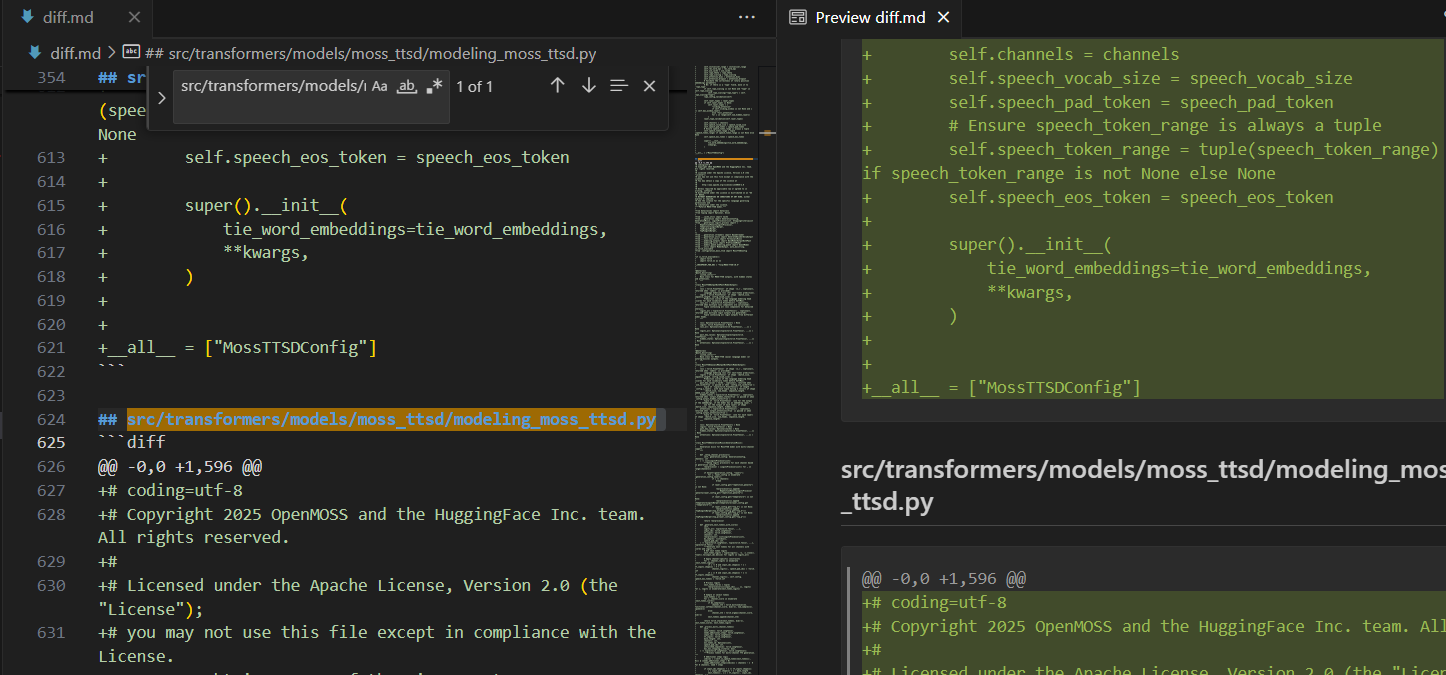Click "# Ensure speech_token_range" comment in preview

(x=1165, y=125)
